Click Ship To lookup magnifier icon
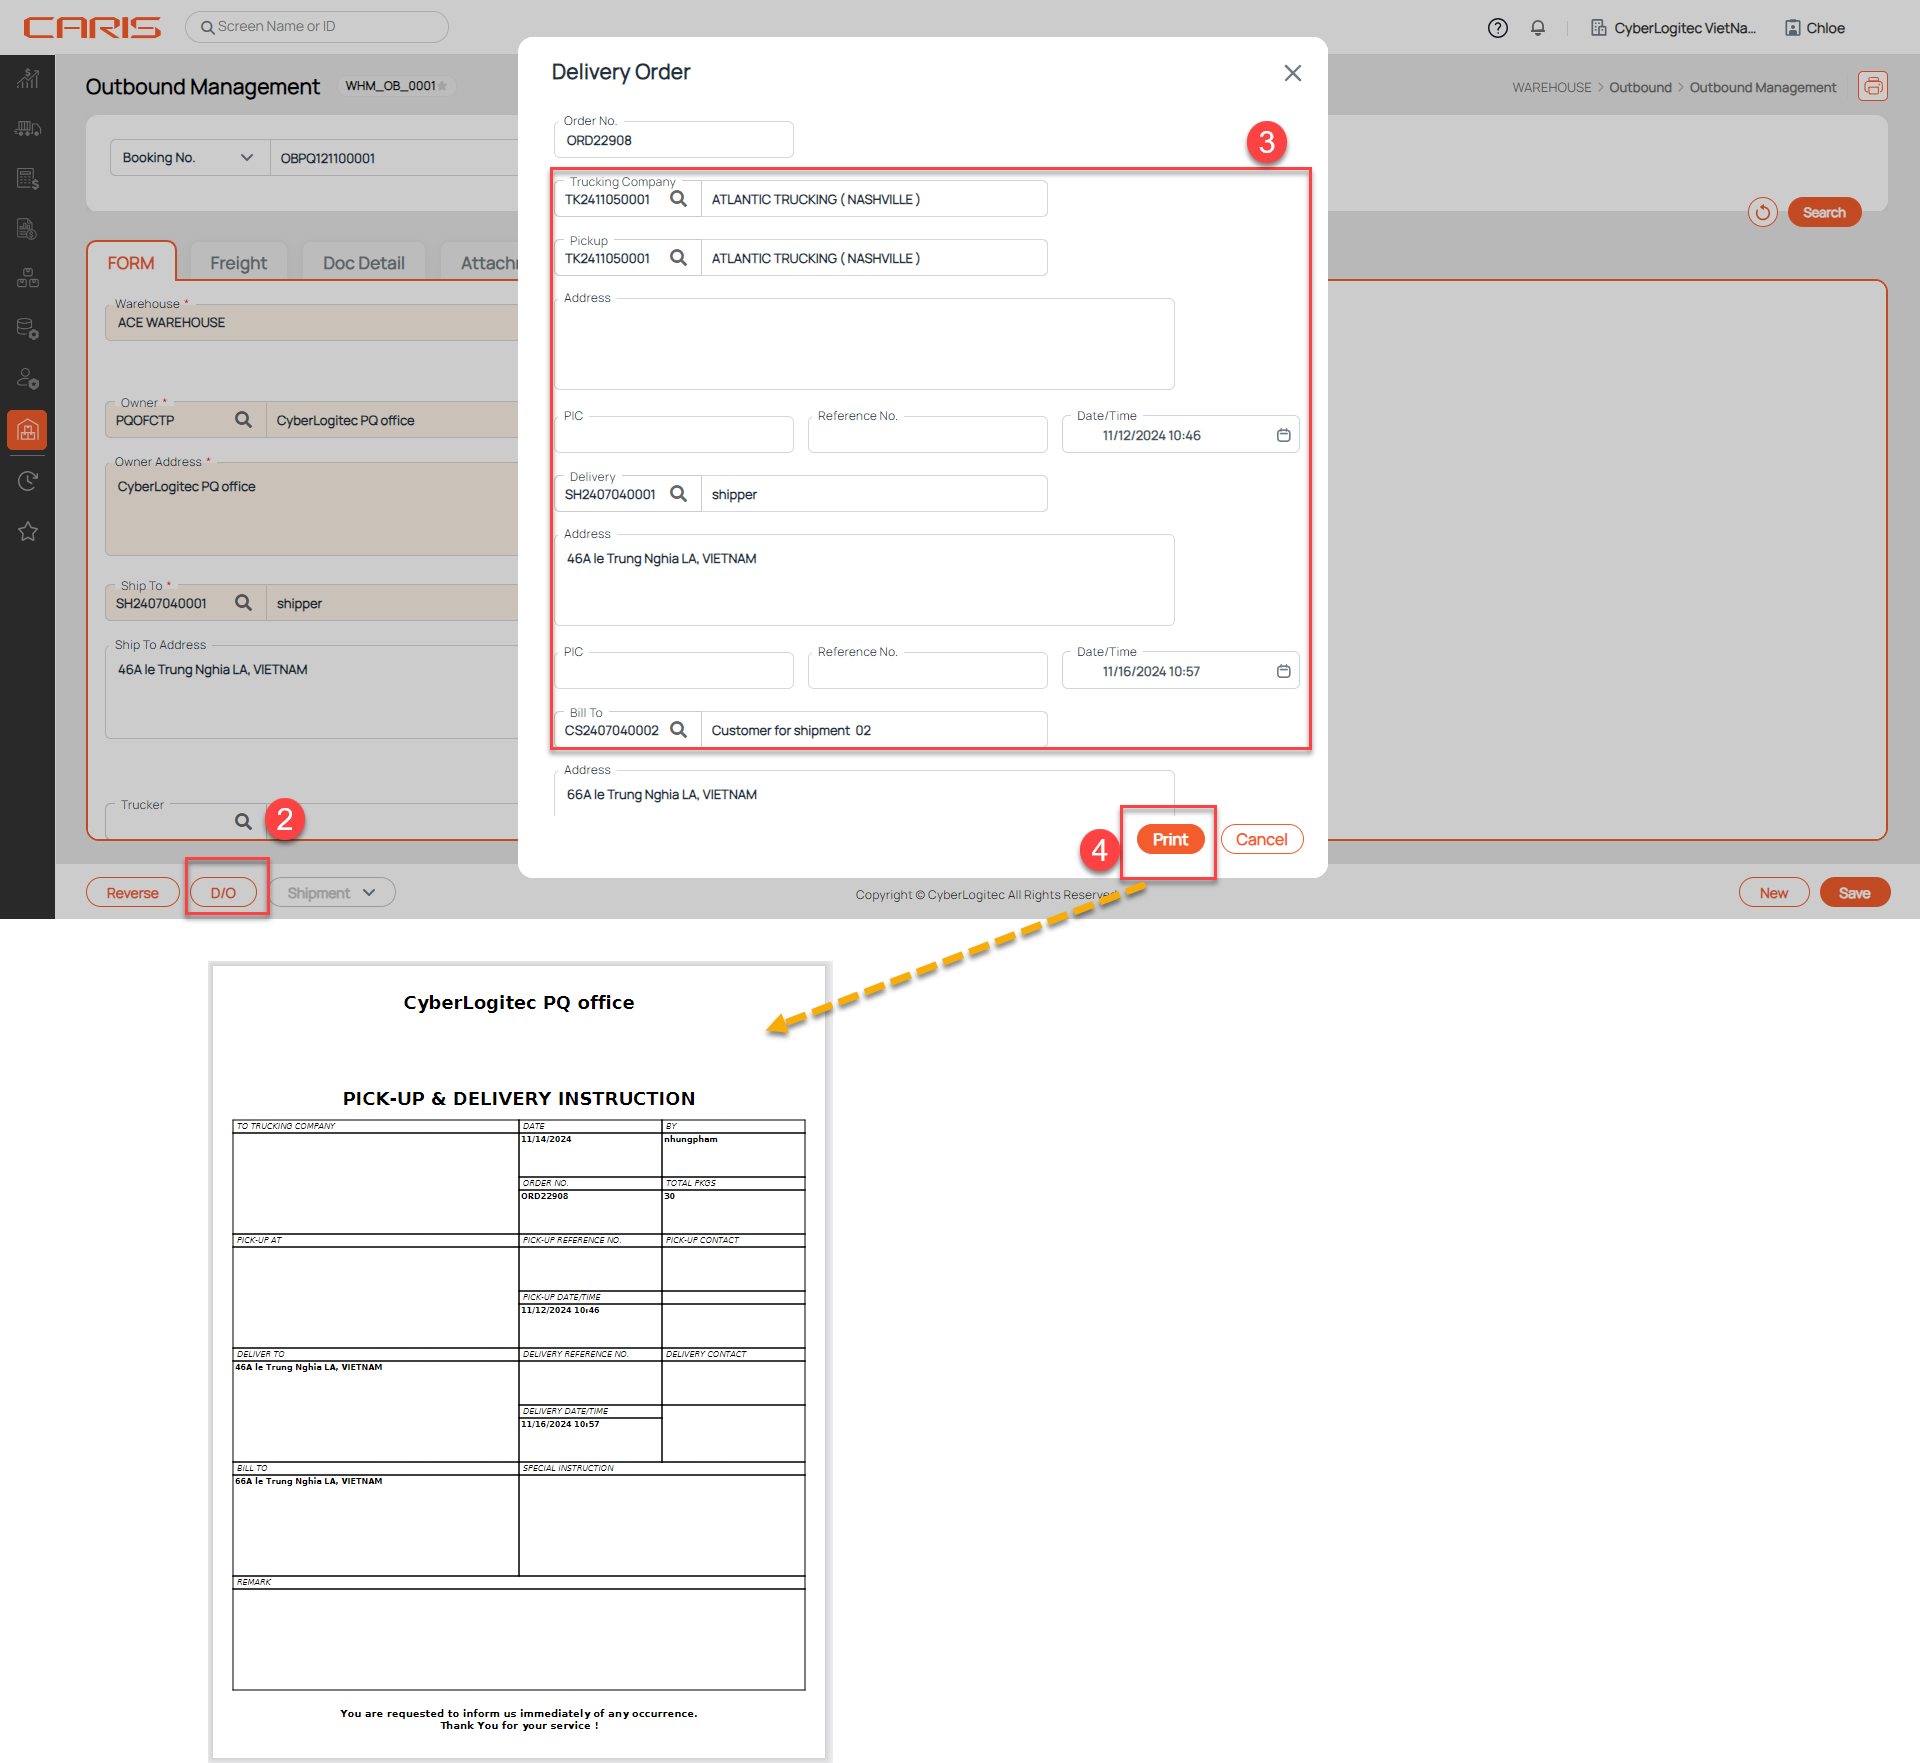The width and height of the screenshot is (1920, 1763). 243,603
